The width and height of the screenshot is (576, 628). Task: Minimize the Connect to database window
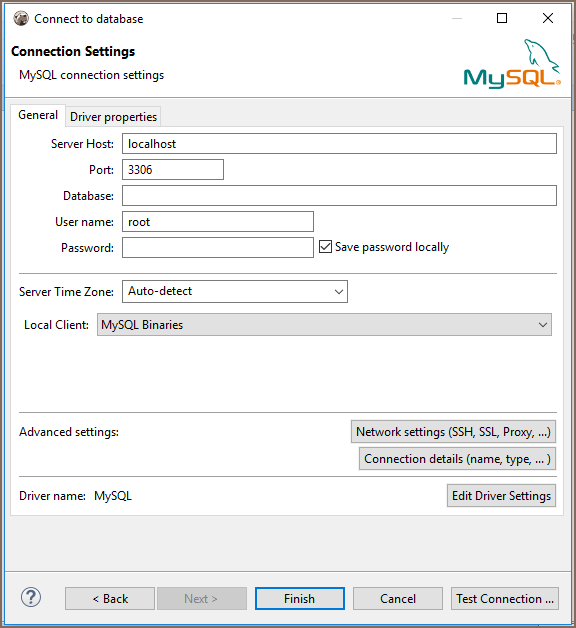click(x=457, y=18)
